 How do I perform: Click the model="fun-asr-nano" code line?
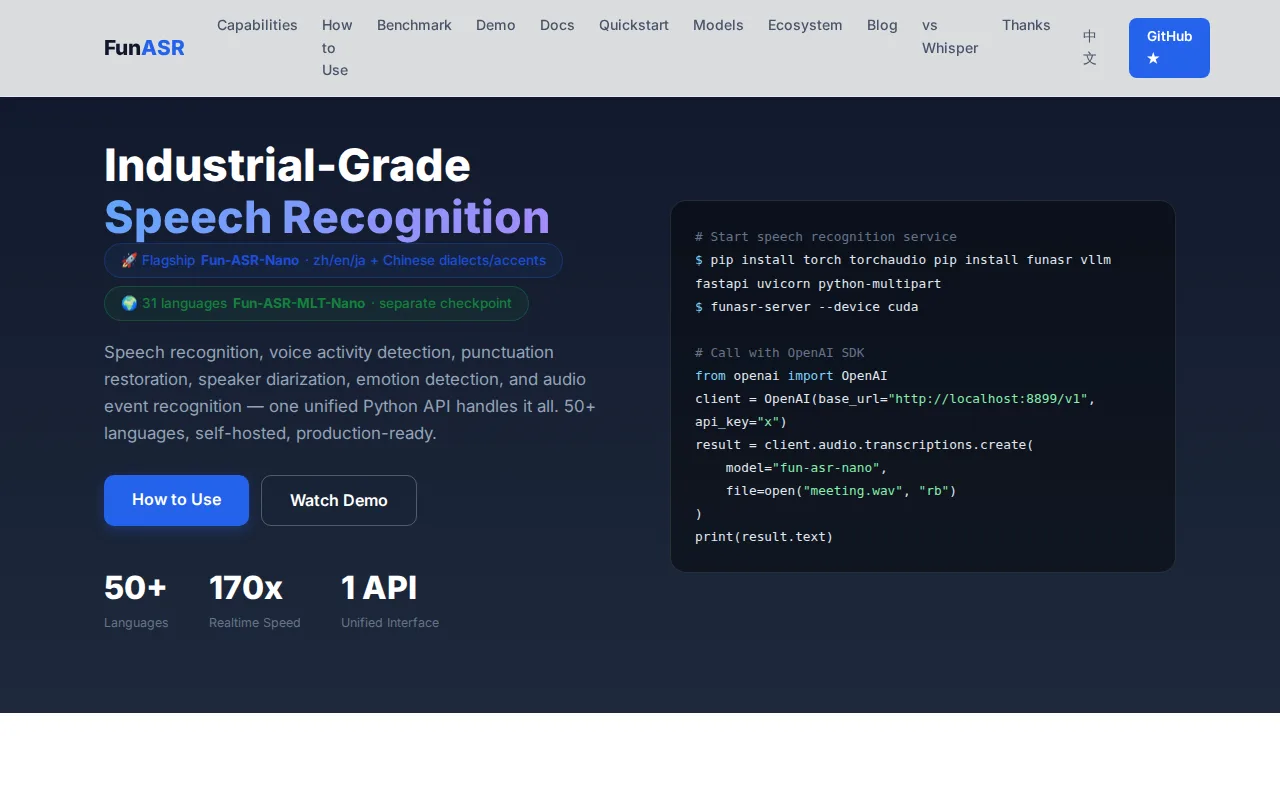806,468
